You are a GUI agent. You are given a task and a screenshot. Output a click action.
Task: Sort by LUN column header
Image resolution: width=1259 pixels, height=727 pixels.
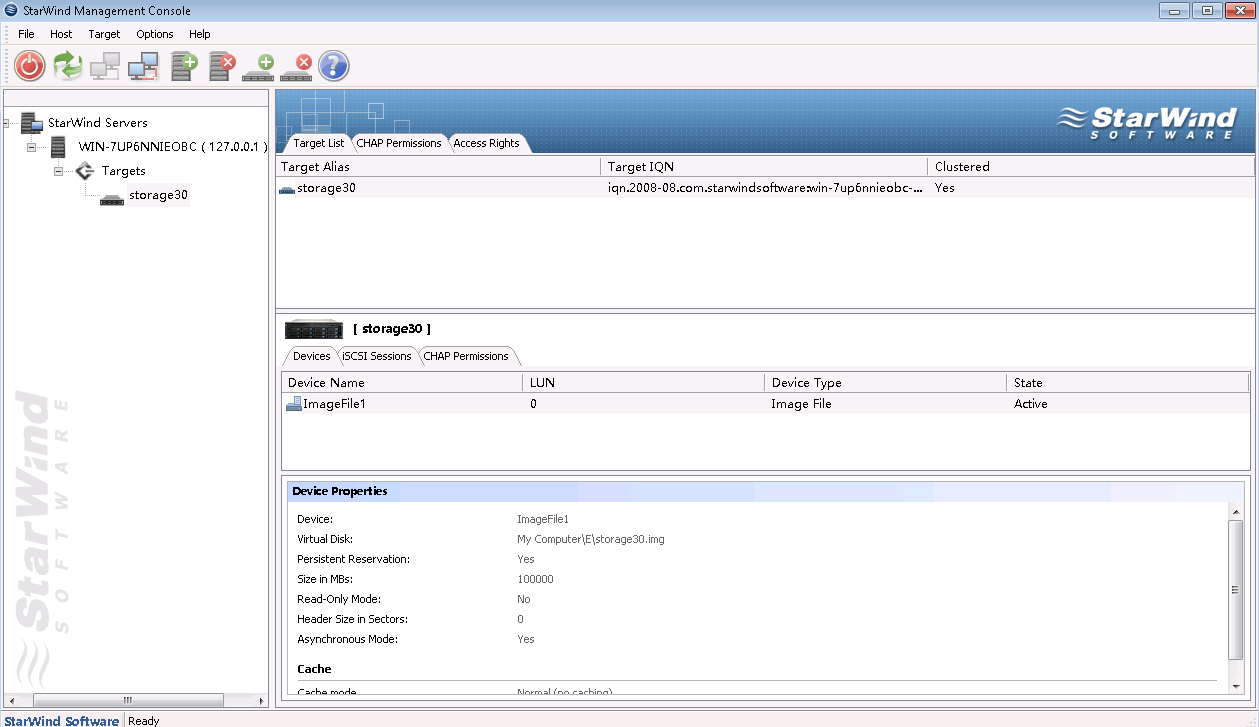click(x=644, y=383)
